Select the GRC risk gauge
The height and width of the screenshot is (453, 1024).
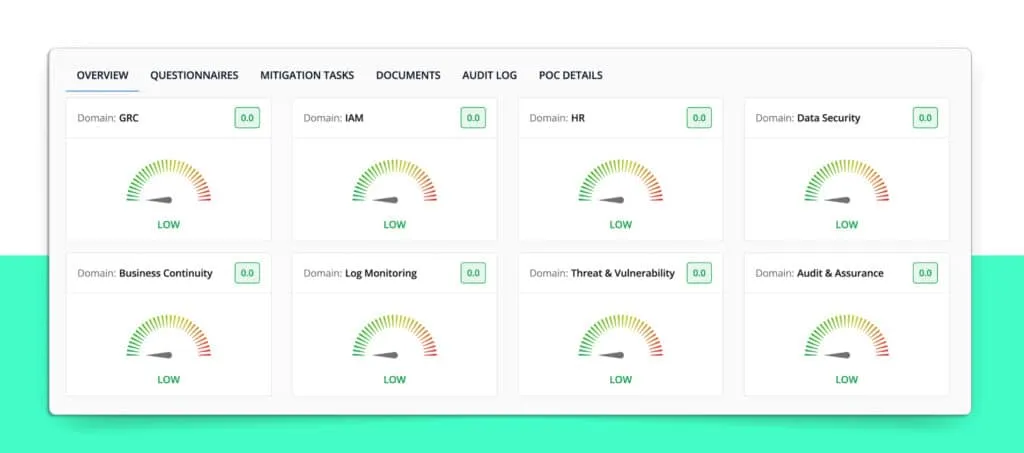click(168, 181)
